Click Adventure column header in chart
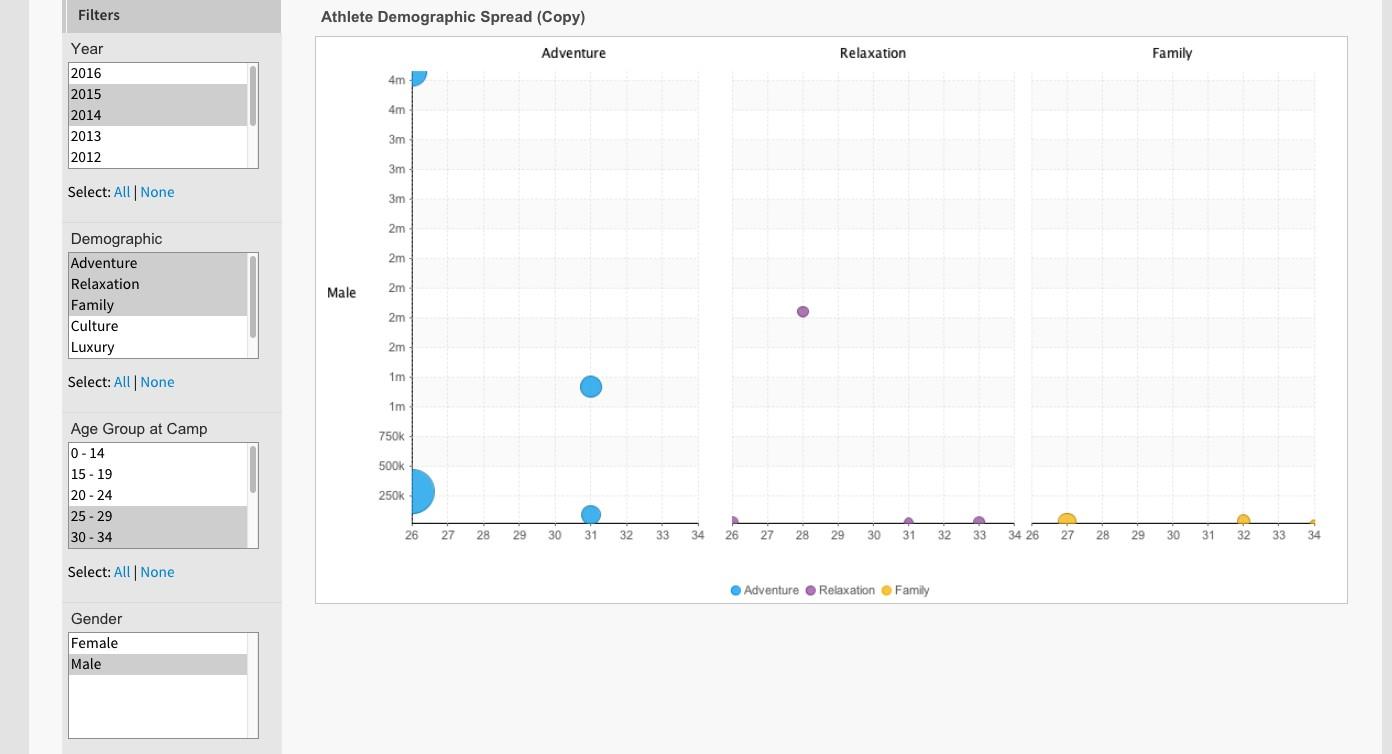Screen dimensions: 1392x754 click(573, 53)
